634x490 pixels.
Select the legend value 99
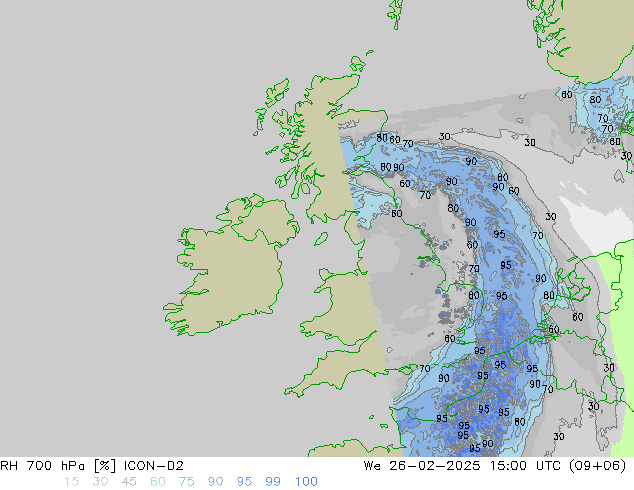point(273,482)
